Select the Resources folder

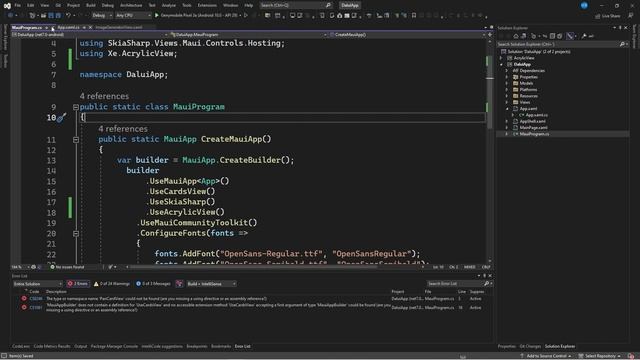(529, 96)
